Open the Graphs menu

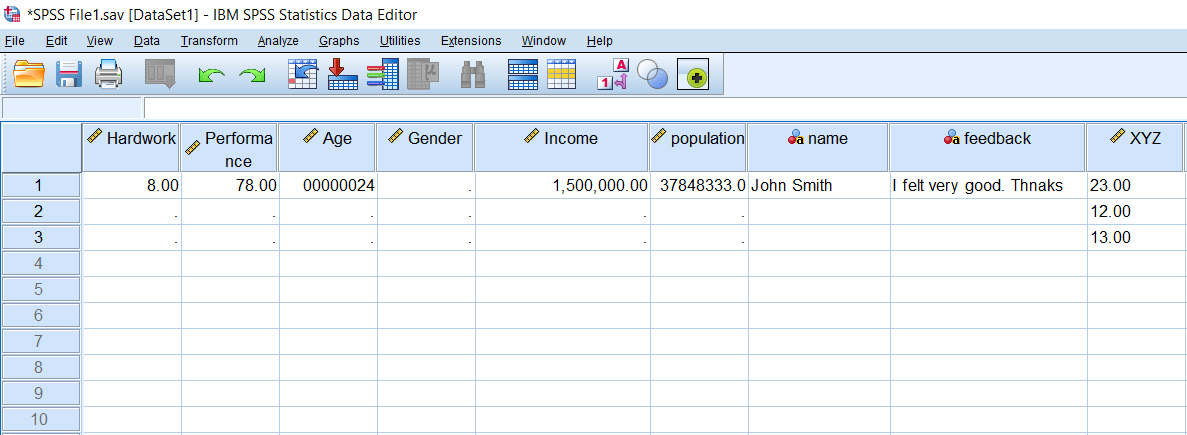pos(339,41)
